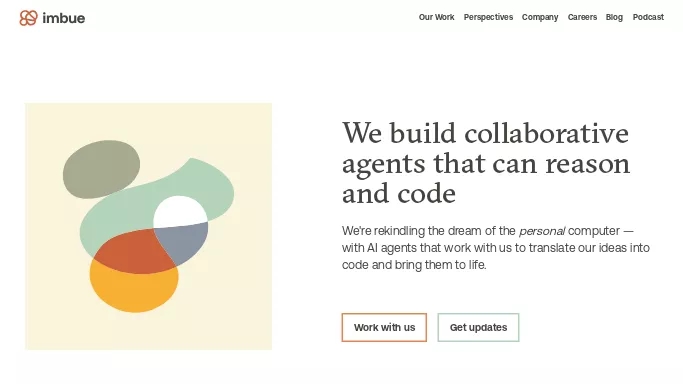683x384 pixels.
Task: Click the imbue knot logo icon
Action: [28, 18]
